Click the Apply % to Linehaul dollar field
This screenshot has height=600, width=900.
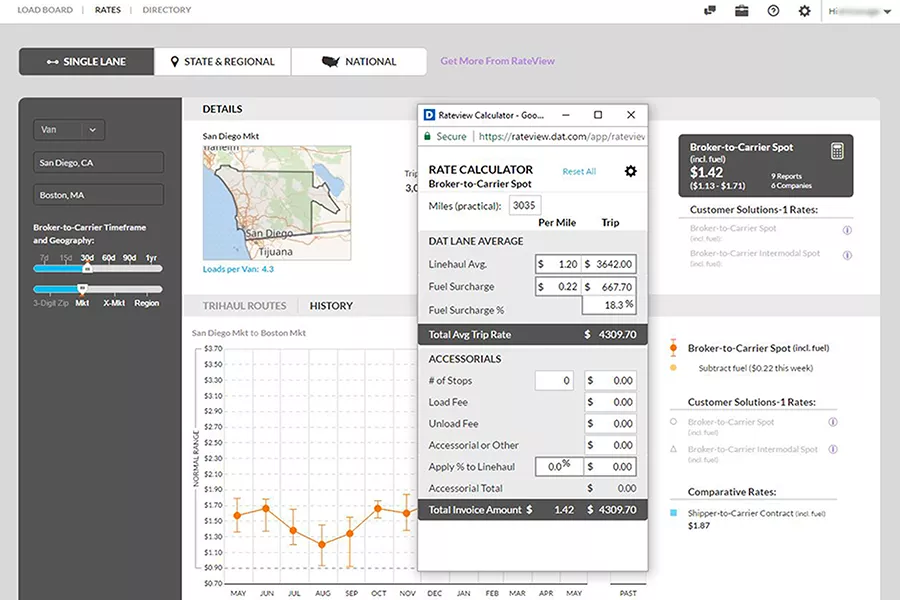[x=610, y=467]
